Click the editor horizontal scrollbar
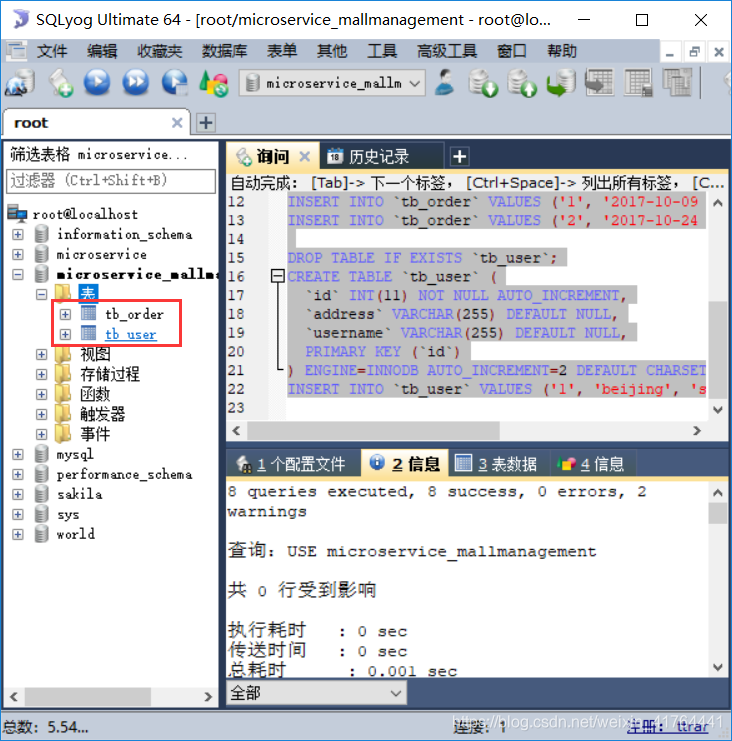 pos(374,431)
